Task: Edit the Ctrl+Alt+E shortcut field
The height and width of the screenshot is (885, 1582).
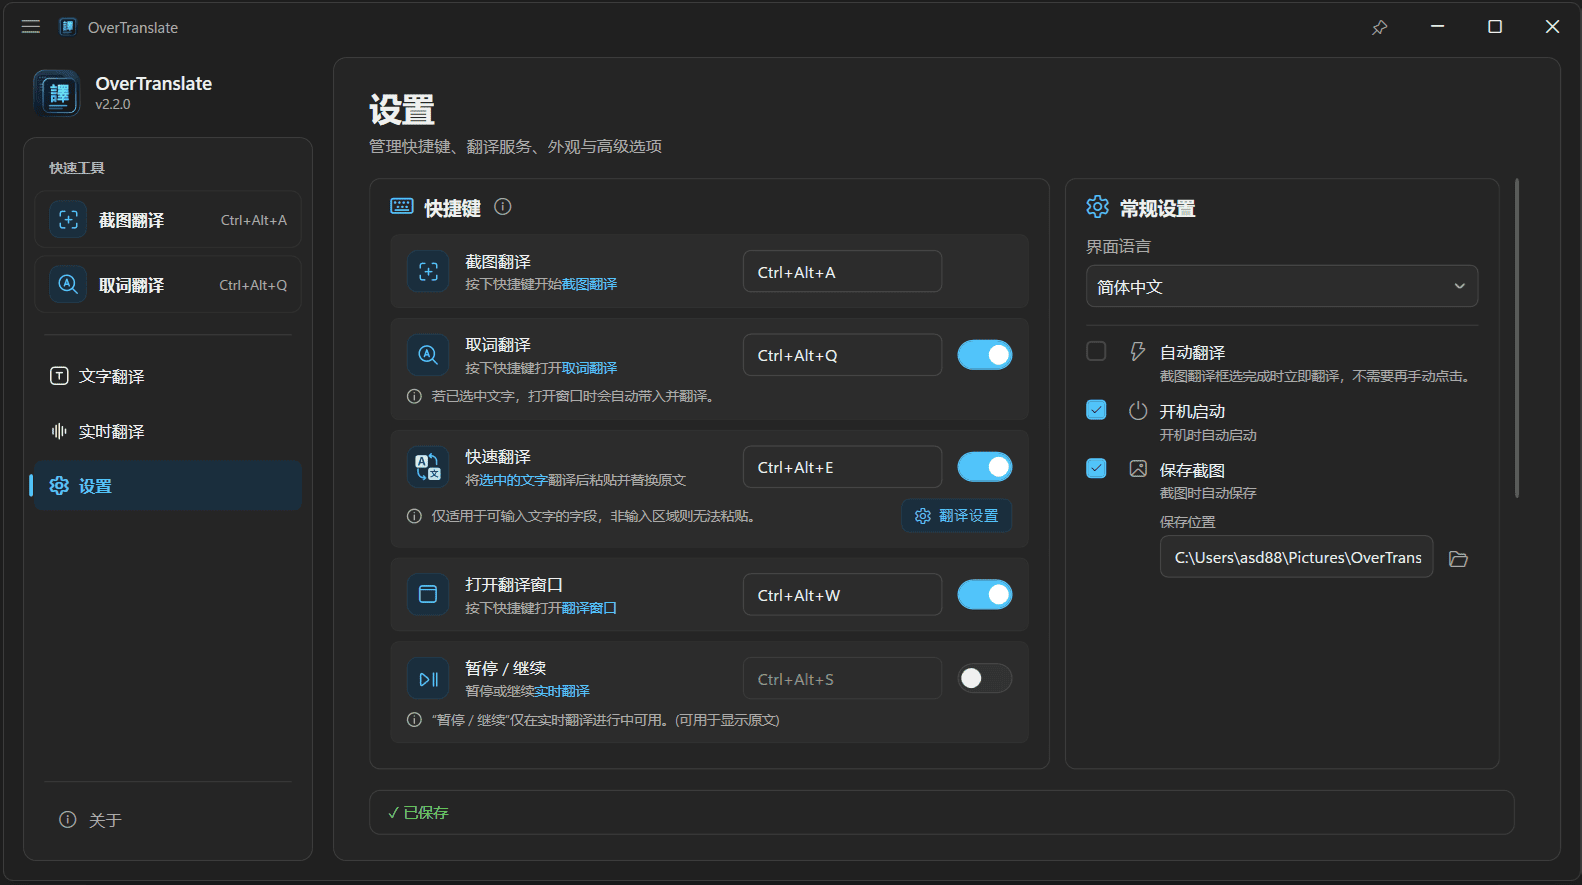Action: coord(842,467)
